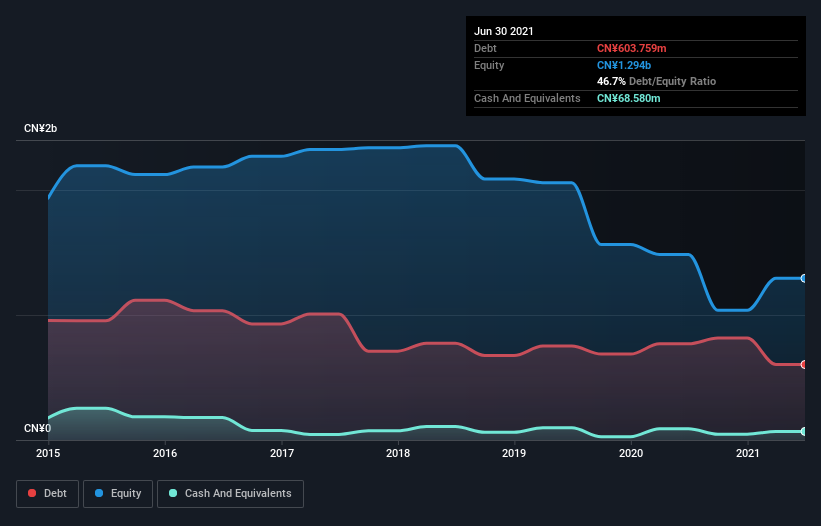Click the tooltip's Debt row label

pyautogui.click(x=485, y=48)
